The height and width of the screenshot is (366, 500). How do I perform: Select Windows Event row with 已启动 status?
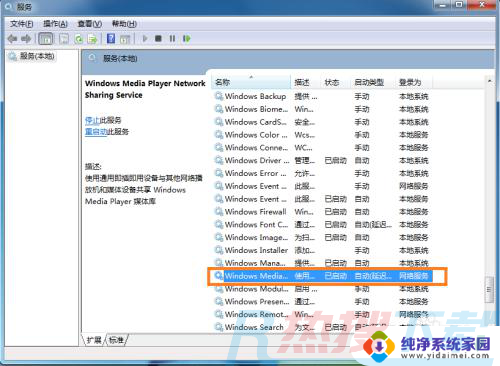(322, 199)
